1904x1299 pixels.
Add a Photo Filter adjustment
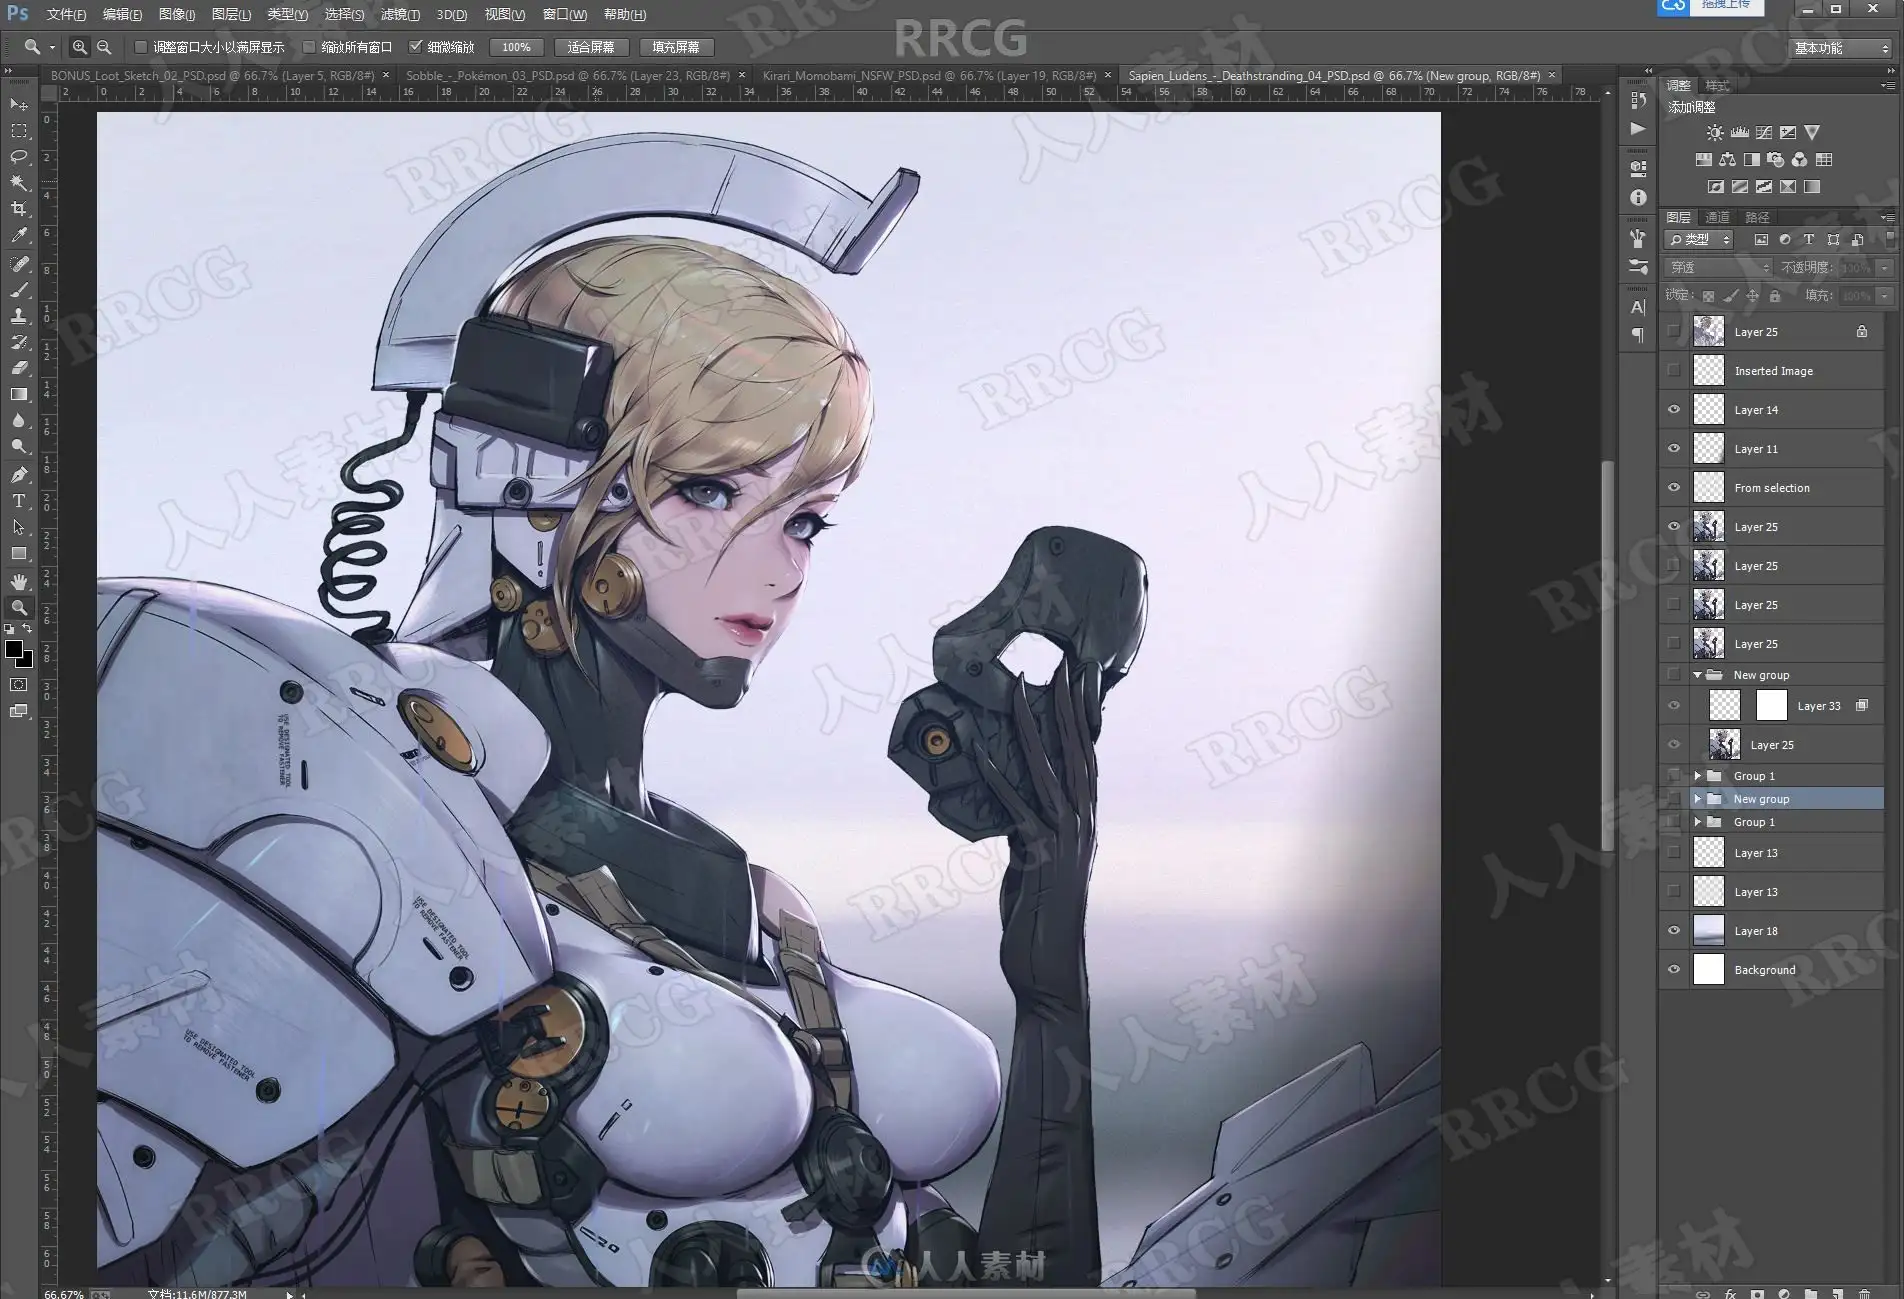[x=1776, y=159]
